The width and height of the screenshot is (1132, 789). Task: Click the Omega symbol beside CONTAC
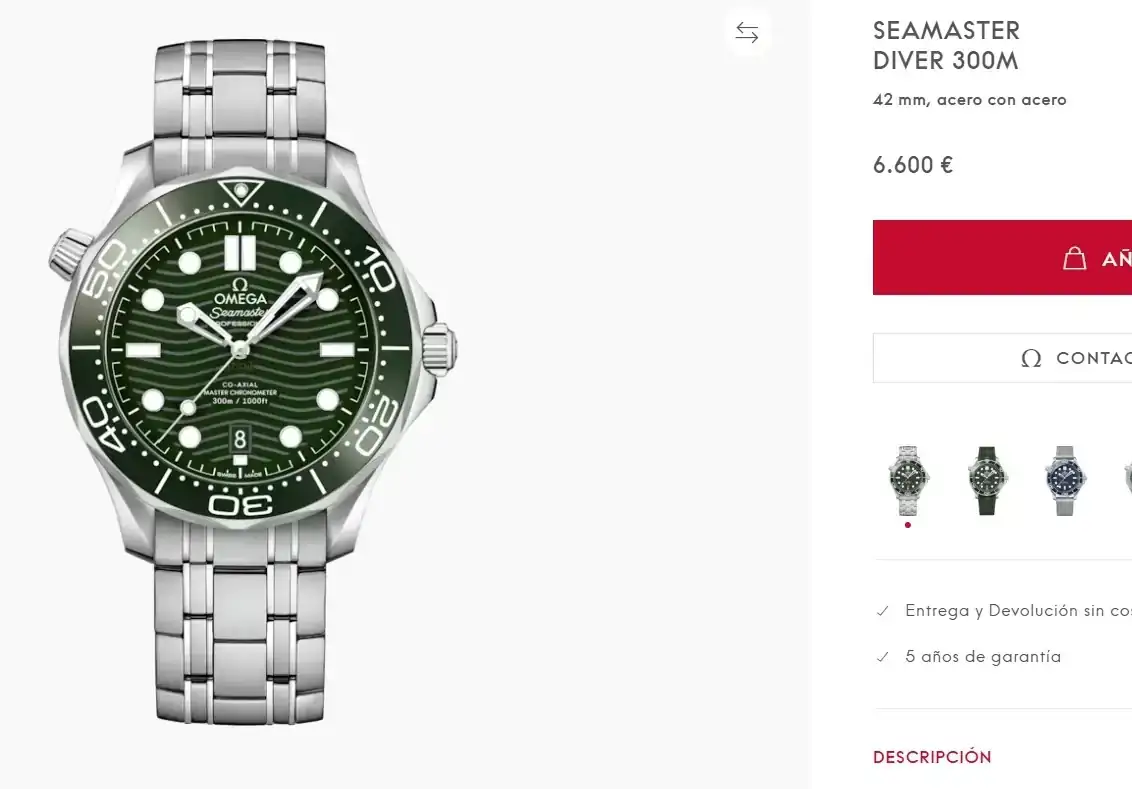click(1031, 358)
